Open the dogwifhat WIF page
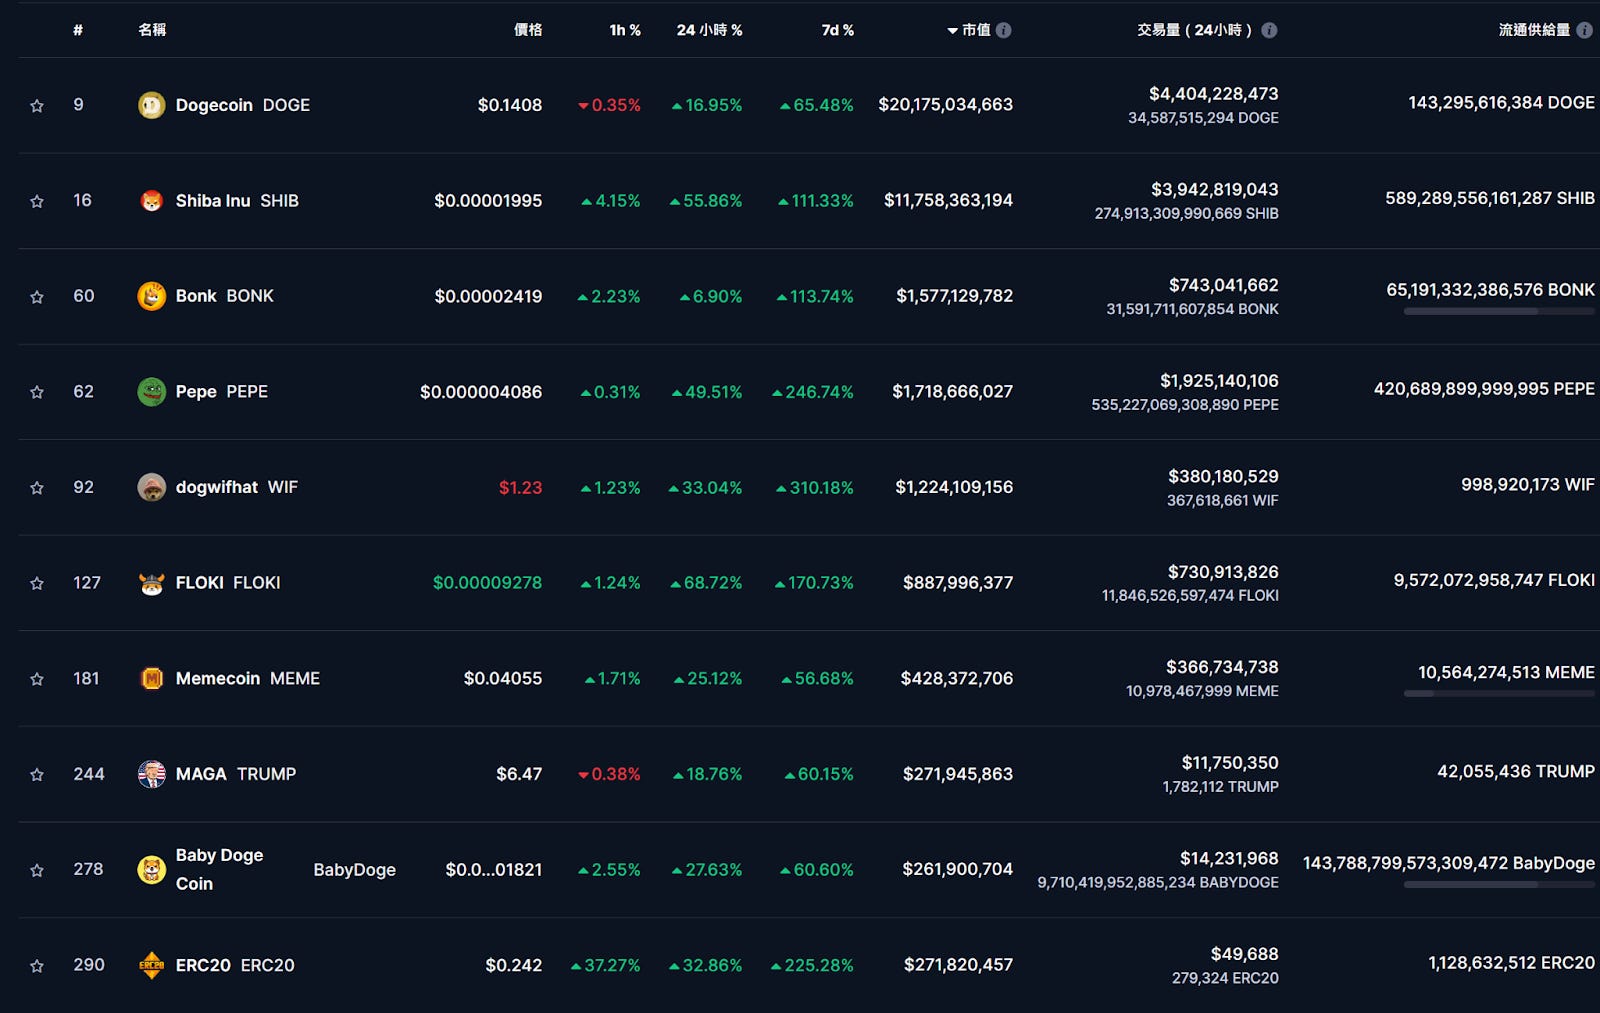 [237, 487]
